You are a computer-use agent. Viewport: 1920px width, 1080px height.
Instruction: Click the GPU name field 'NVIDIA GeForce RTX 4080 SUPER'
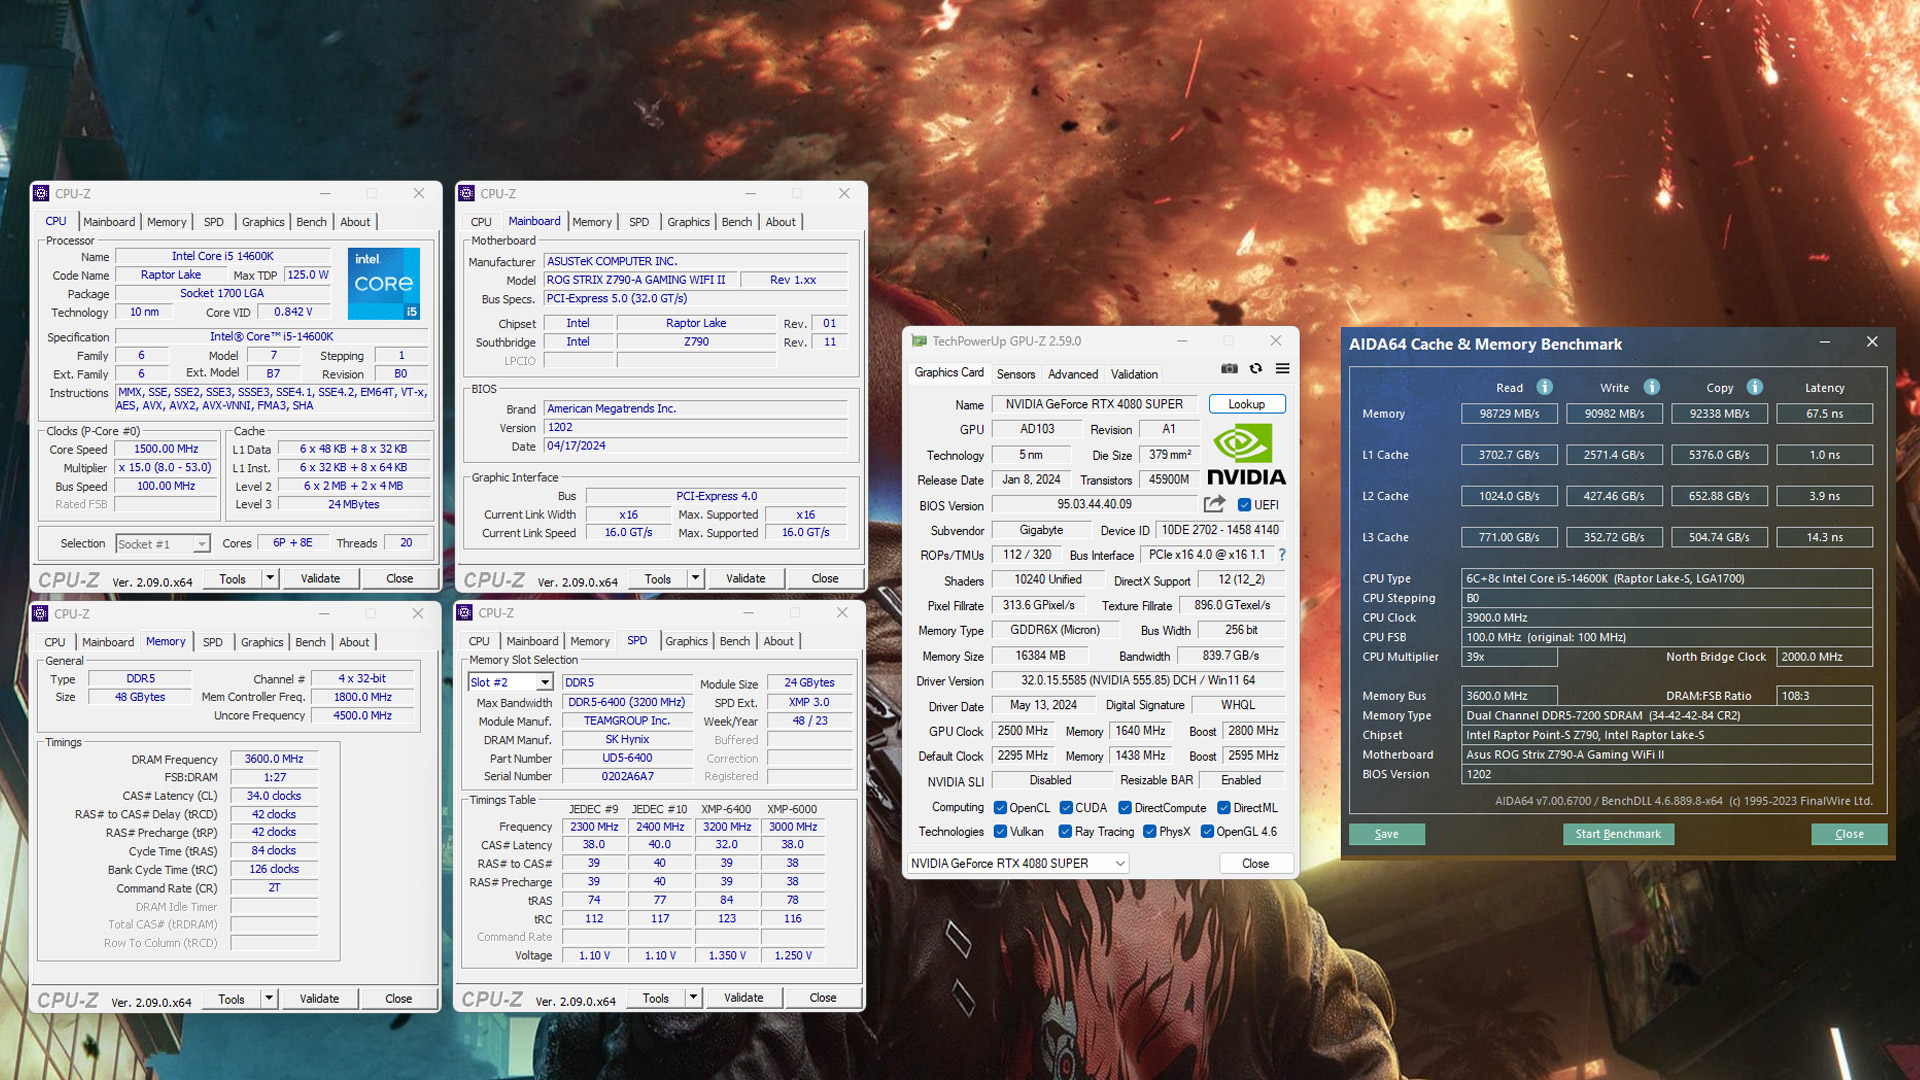(1094, 404)
